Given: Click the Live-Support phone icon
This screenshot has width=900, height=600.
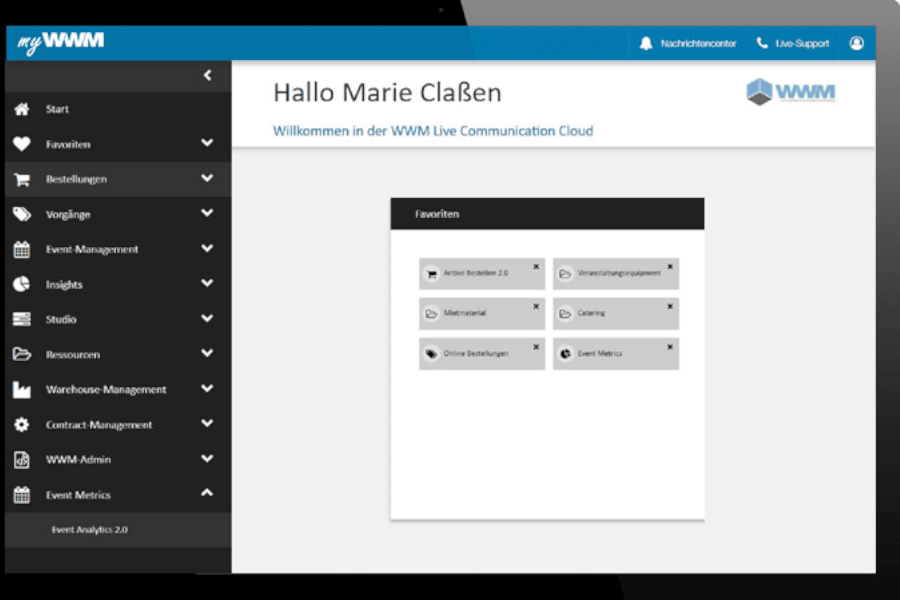Looking at the screenshot, I should click(x=762, y=43).
